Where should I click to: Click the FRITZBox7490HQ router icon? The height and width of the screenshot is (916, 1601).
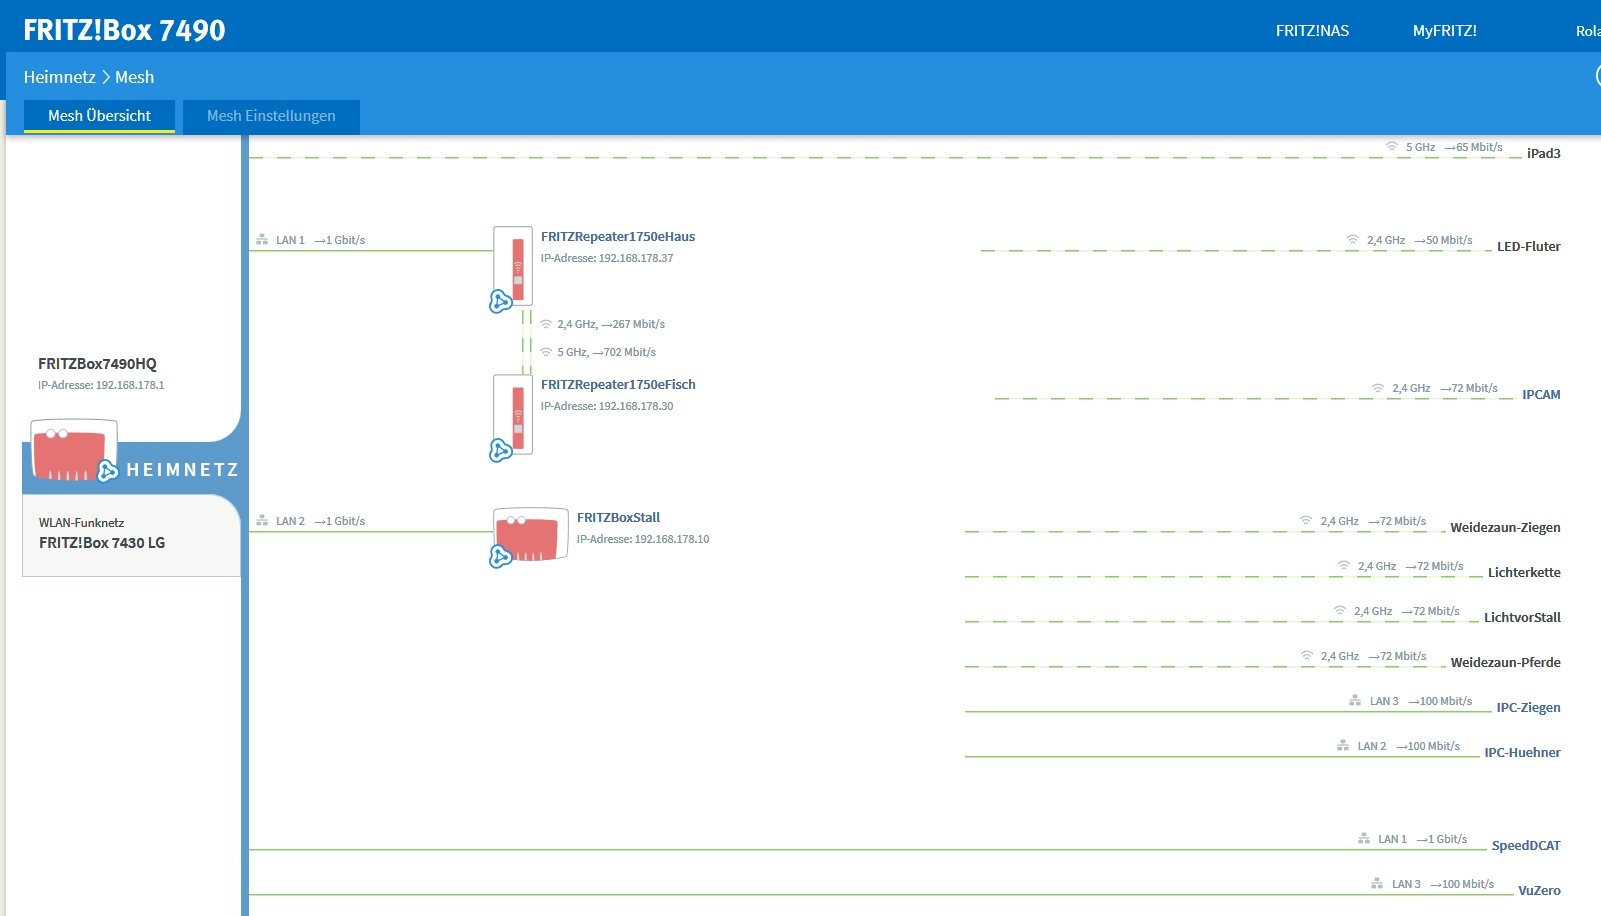tap(73, 450)
